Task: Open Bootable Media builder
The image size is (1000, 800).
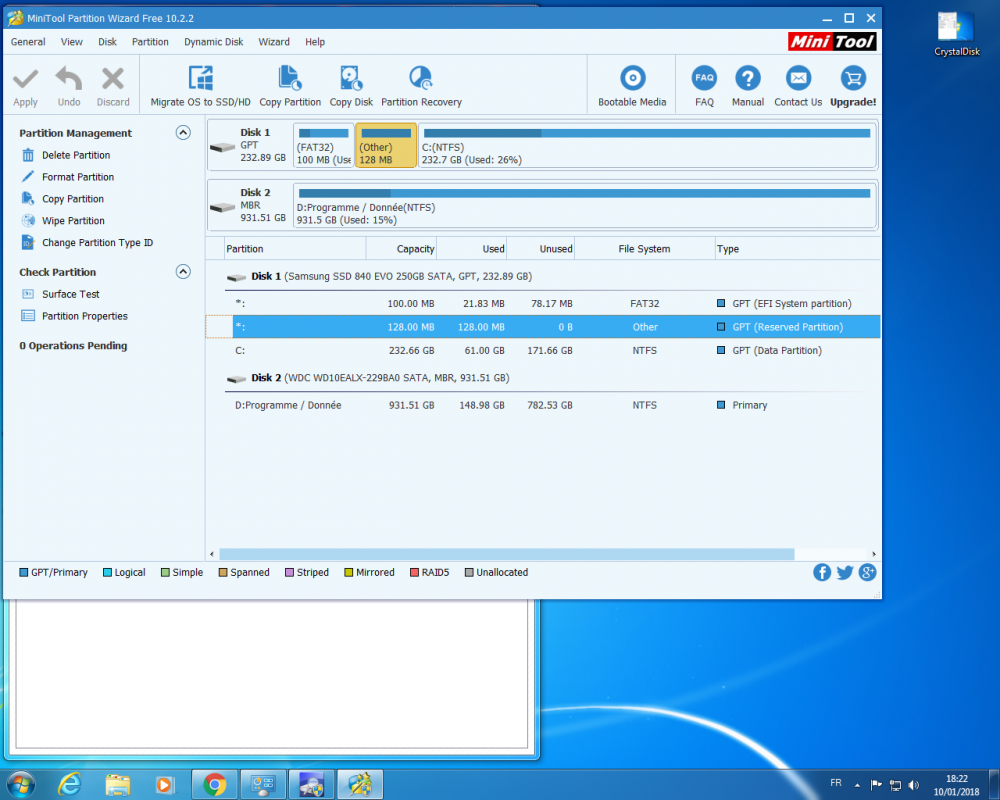Action: [x=632, y=79]
